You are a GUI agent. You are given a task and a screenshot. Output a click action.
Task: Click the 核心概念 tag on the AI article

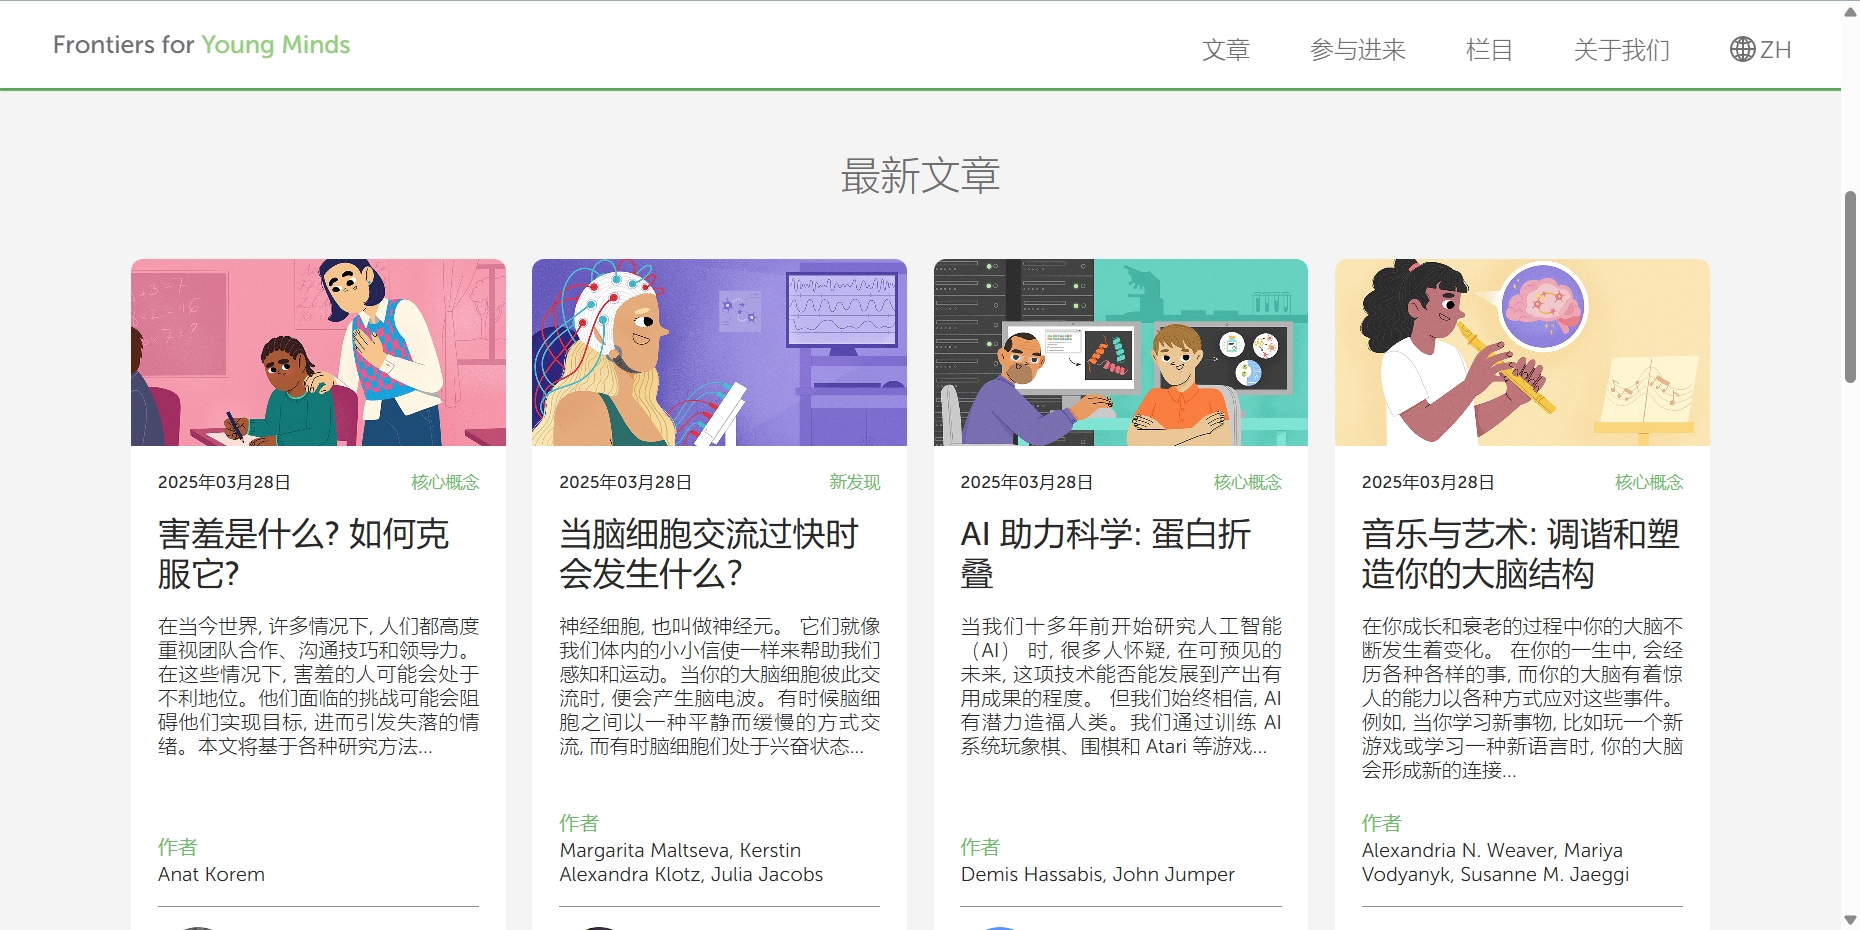pos(1248,482)
